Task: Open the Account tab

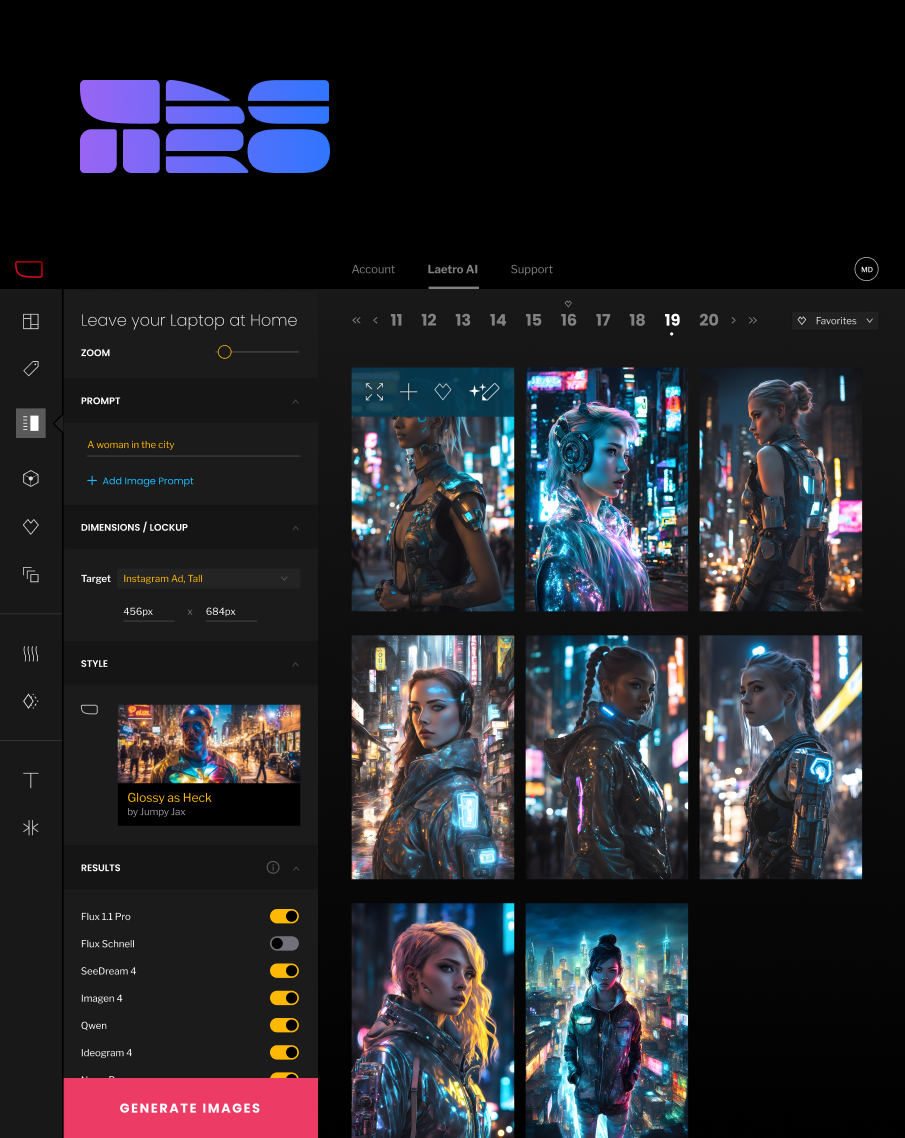Action: (373, 269)
